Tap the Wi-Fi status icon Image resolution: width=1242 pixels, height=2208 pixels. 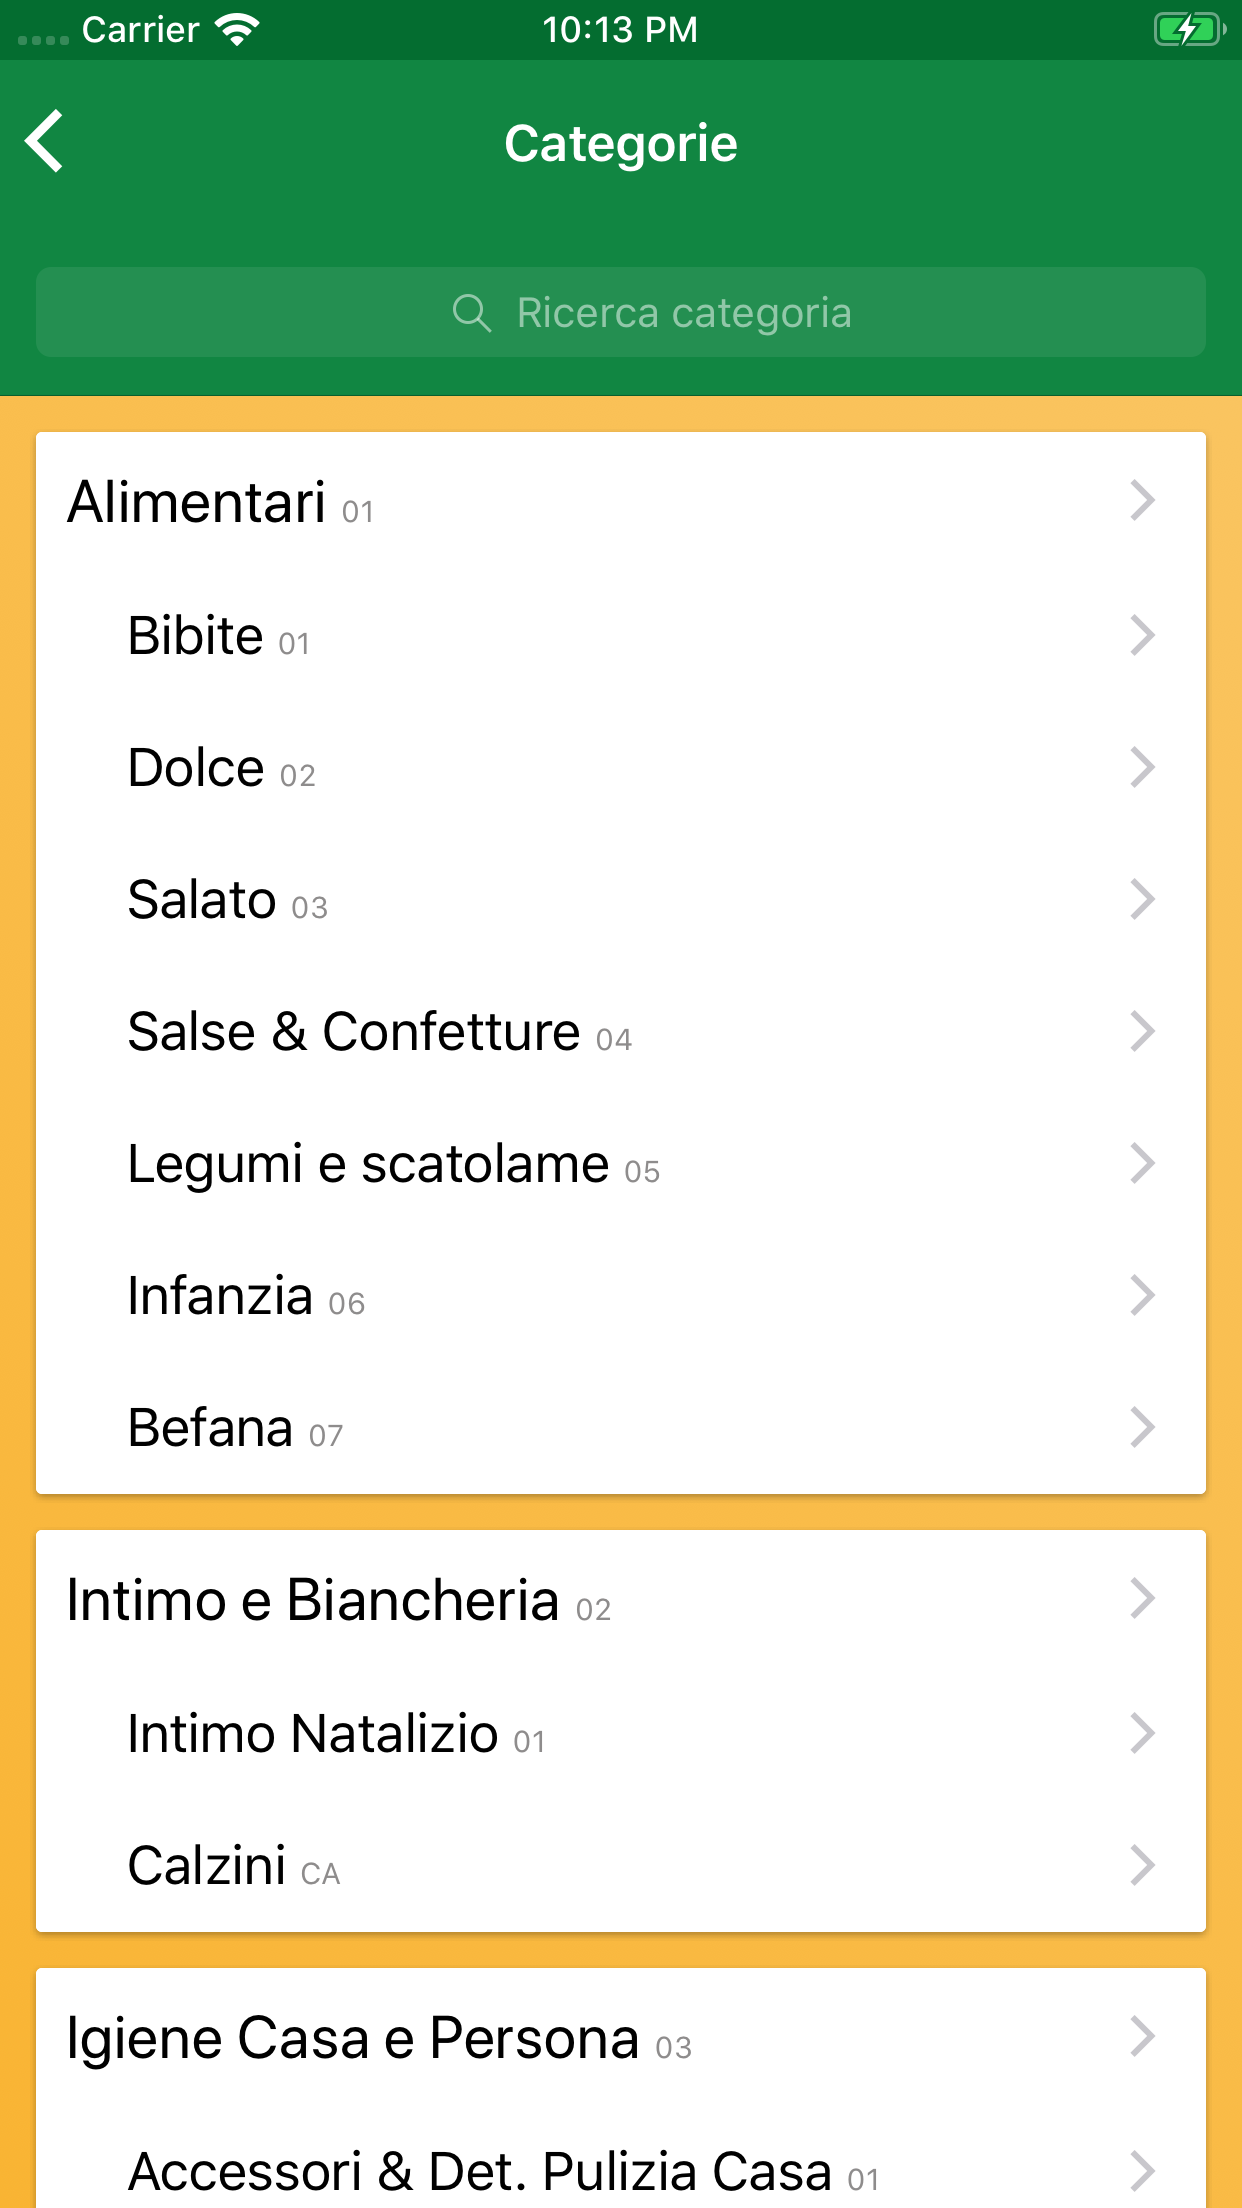[x=237, y=29]
